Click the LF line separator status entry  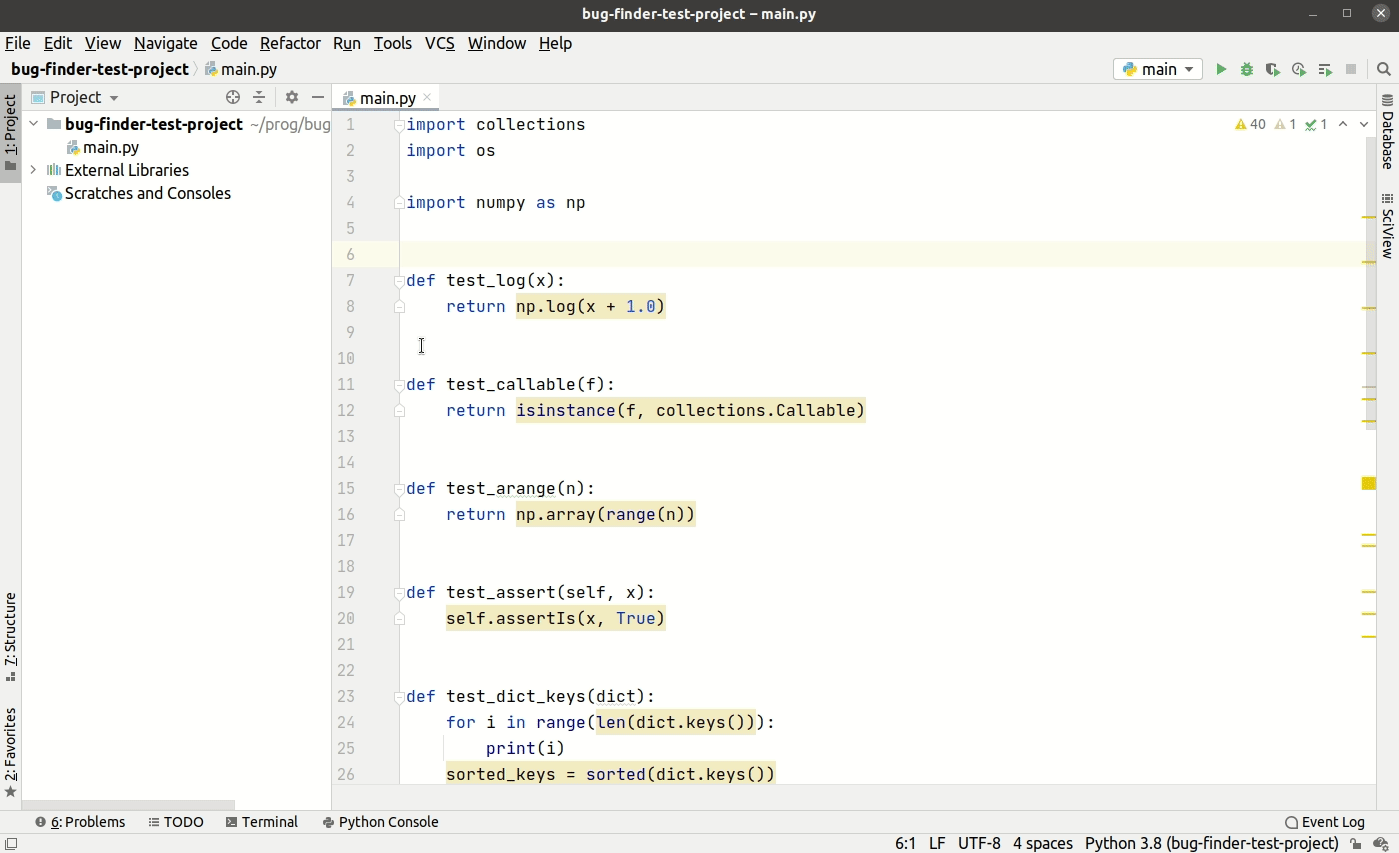click(x=937, y=844)
